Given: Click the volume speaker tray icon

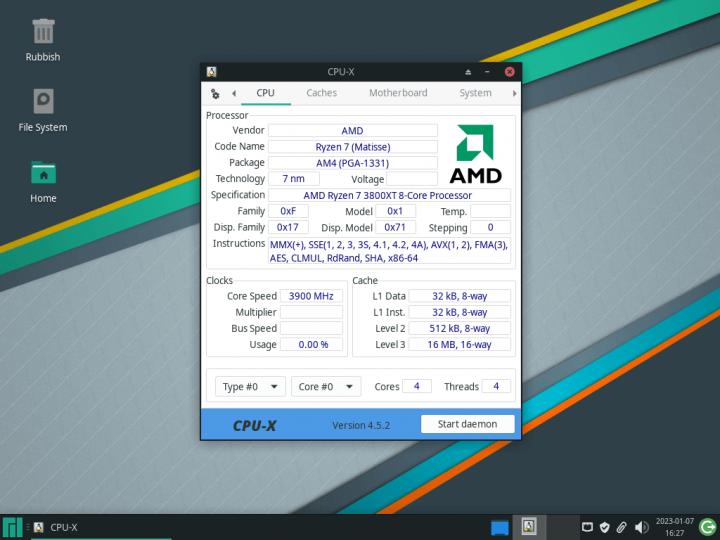Looking at the screenshot, I should 641,527.
